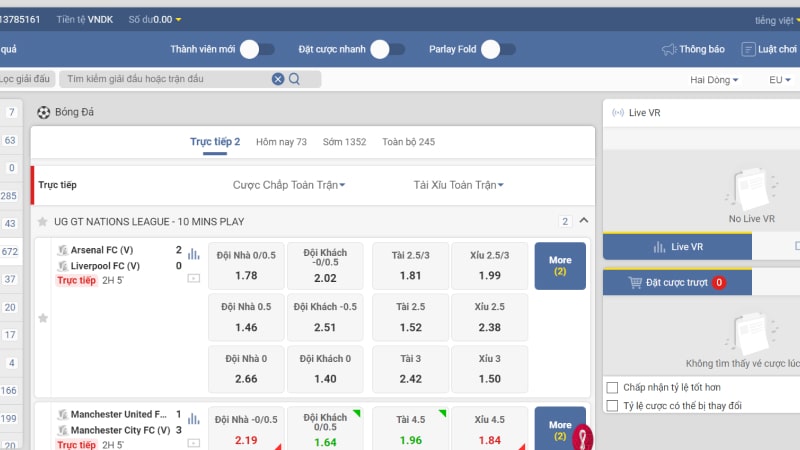Bet Đội Khách -0/0.5 at 2.02
Screen dimensions: 800x450
click(325, 266)
